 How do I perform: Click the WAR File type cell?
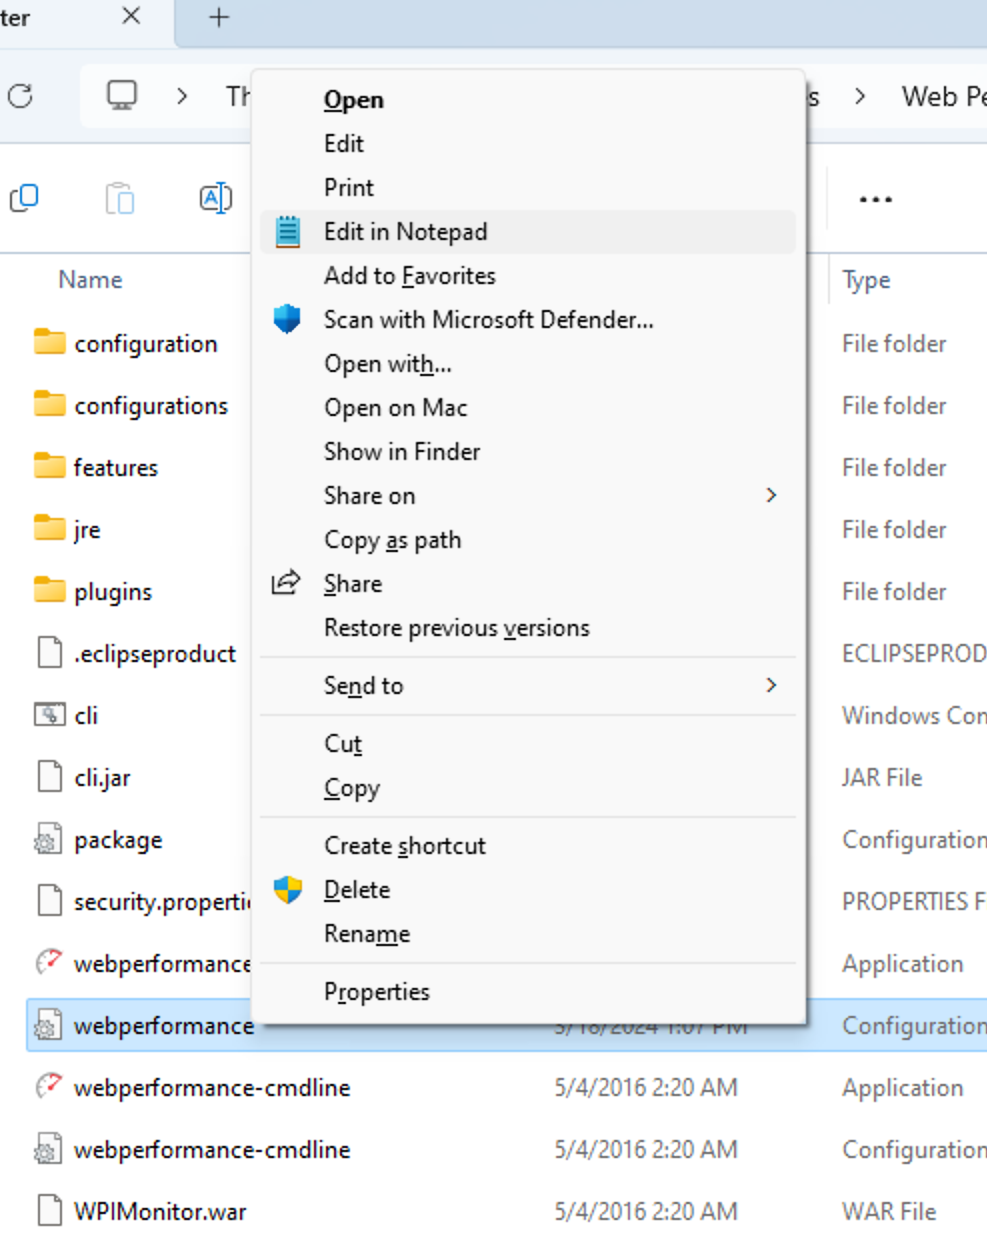pos(889,1212)
